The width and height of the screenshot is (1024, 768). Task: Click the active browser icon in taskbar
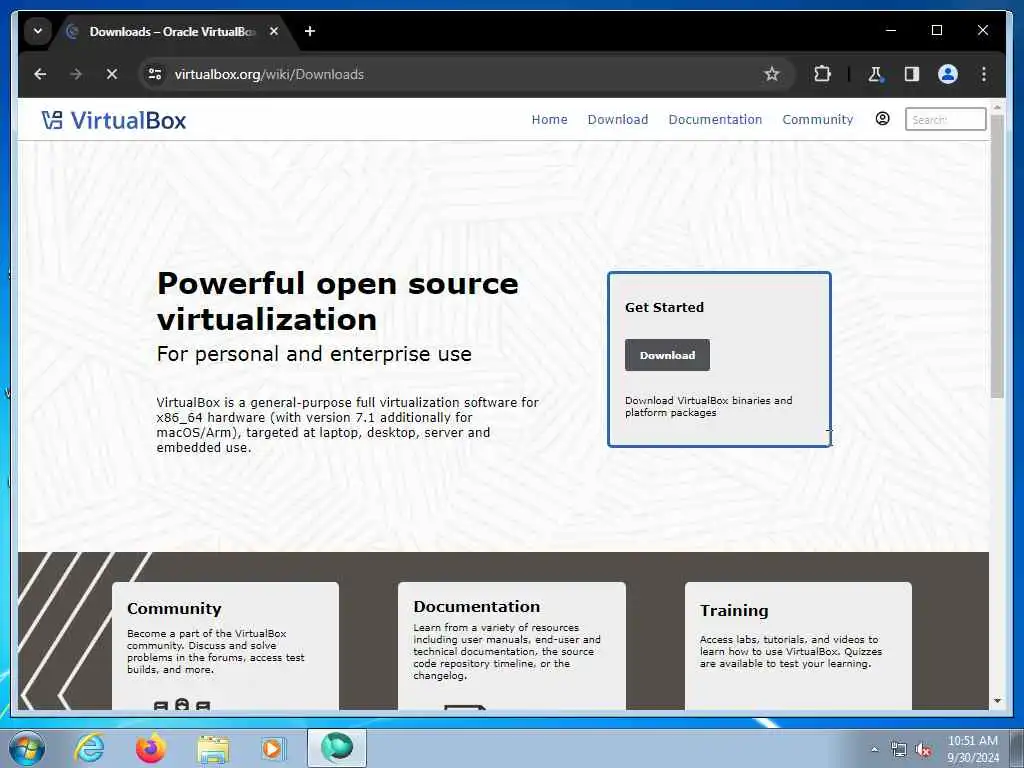pos(337,748)
